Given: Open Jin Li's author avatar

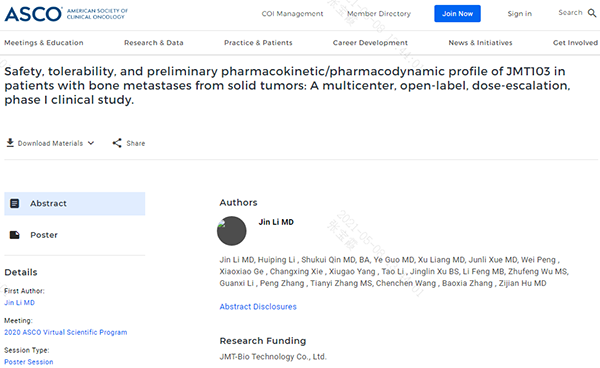Looking at the screenshot, I should [x=232, y=231].
